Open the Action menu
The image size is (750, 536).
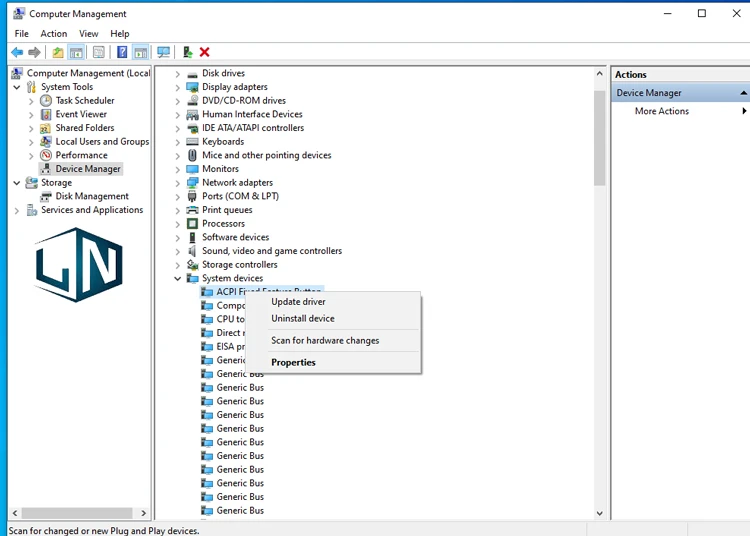tap(54, 34)
